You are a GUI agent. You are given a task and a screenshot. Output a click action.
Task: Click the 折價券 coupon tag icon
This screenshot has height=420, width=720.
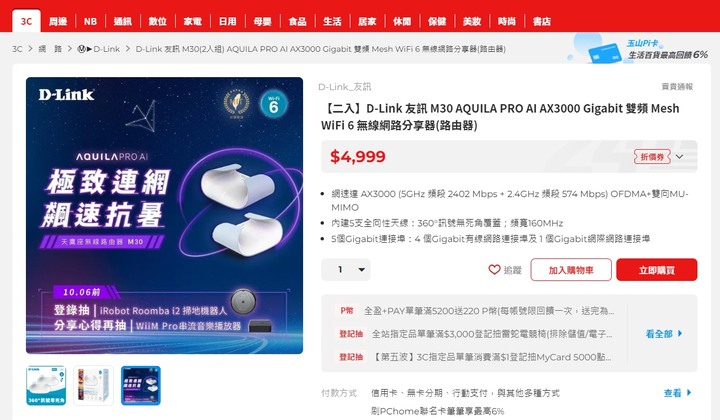coord(652,157)
